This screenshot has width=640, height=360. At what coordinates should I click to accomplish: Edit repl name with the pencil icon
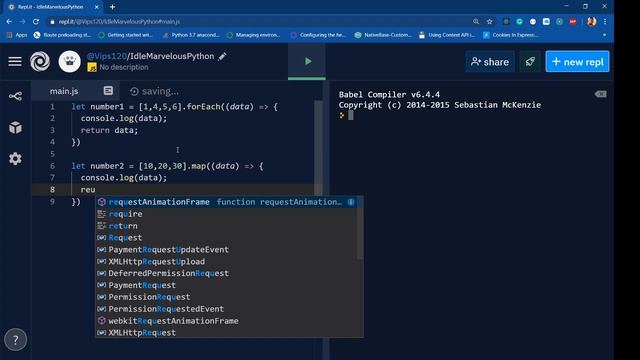(x=222, y=56)
